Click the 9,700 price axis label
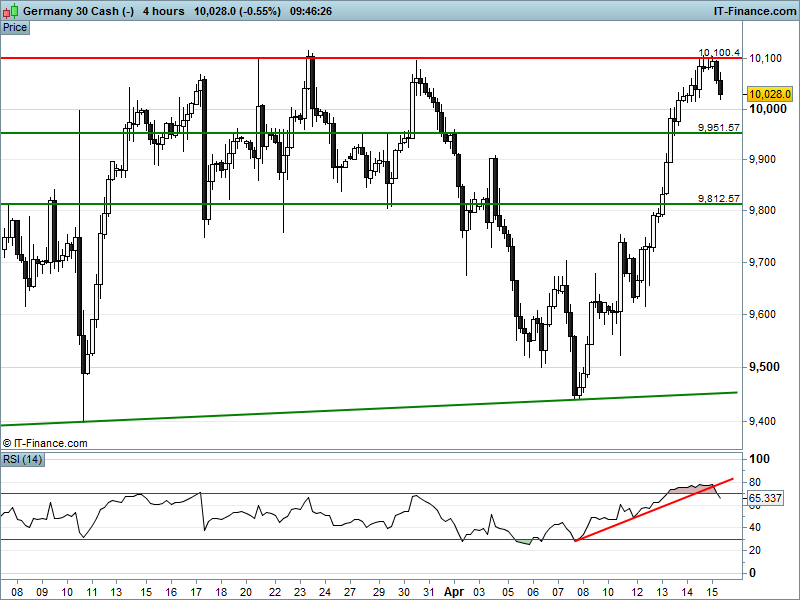The width and height of the screenshot is (800, 600). [762, 262]
